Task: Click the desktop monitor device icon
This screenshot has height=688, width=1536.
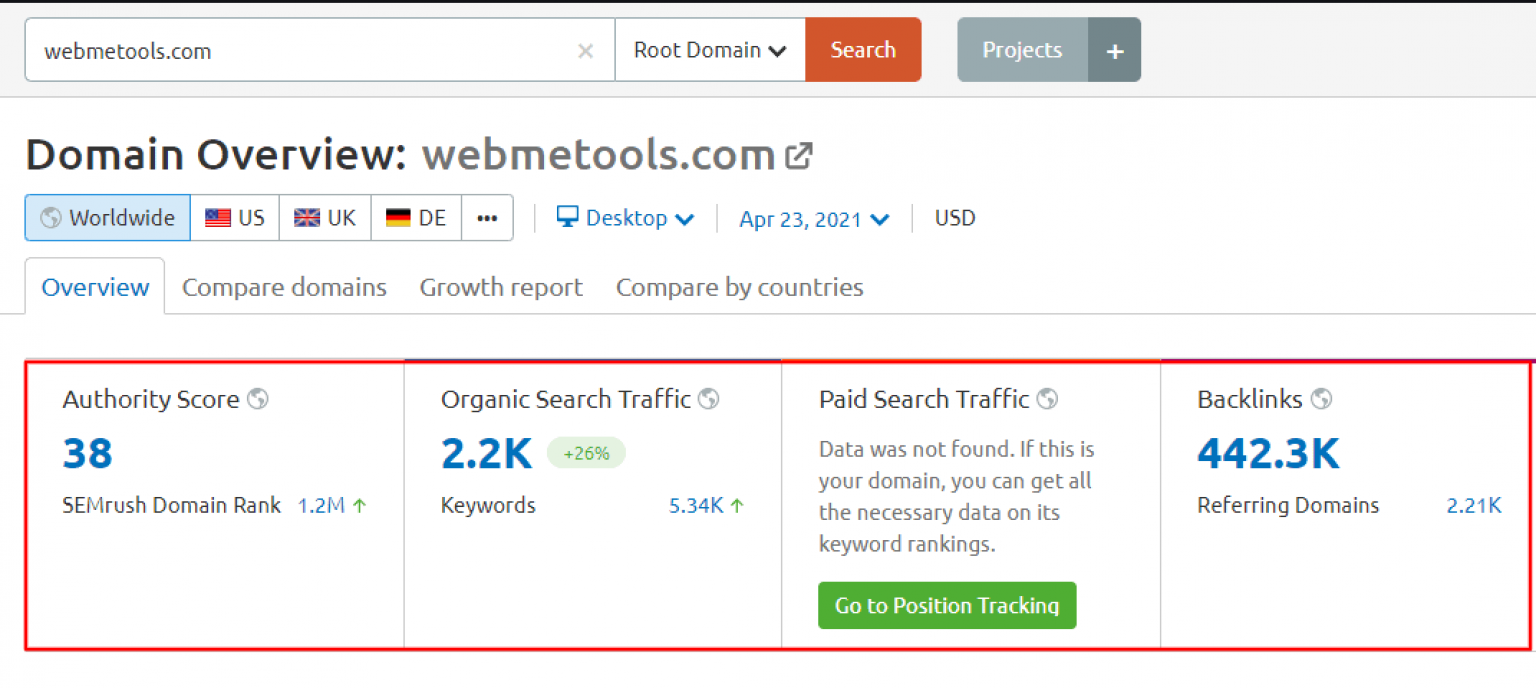Action: (567, 218)
